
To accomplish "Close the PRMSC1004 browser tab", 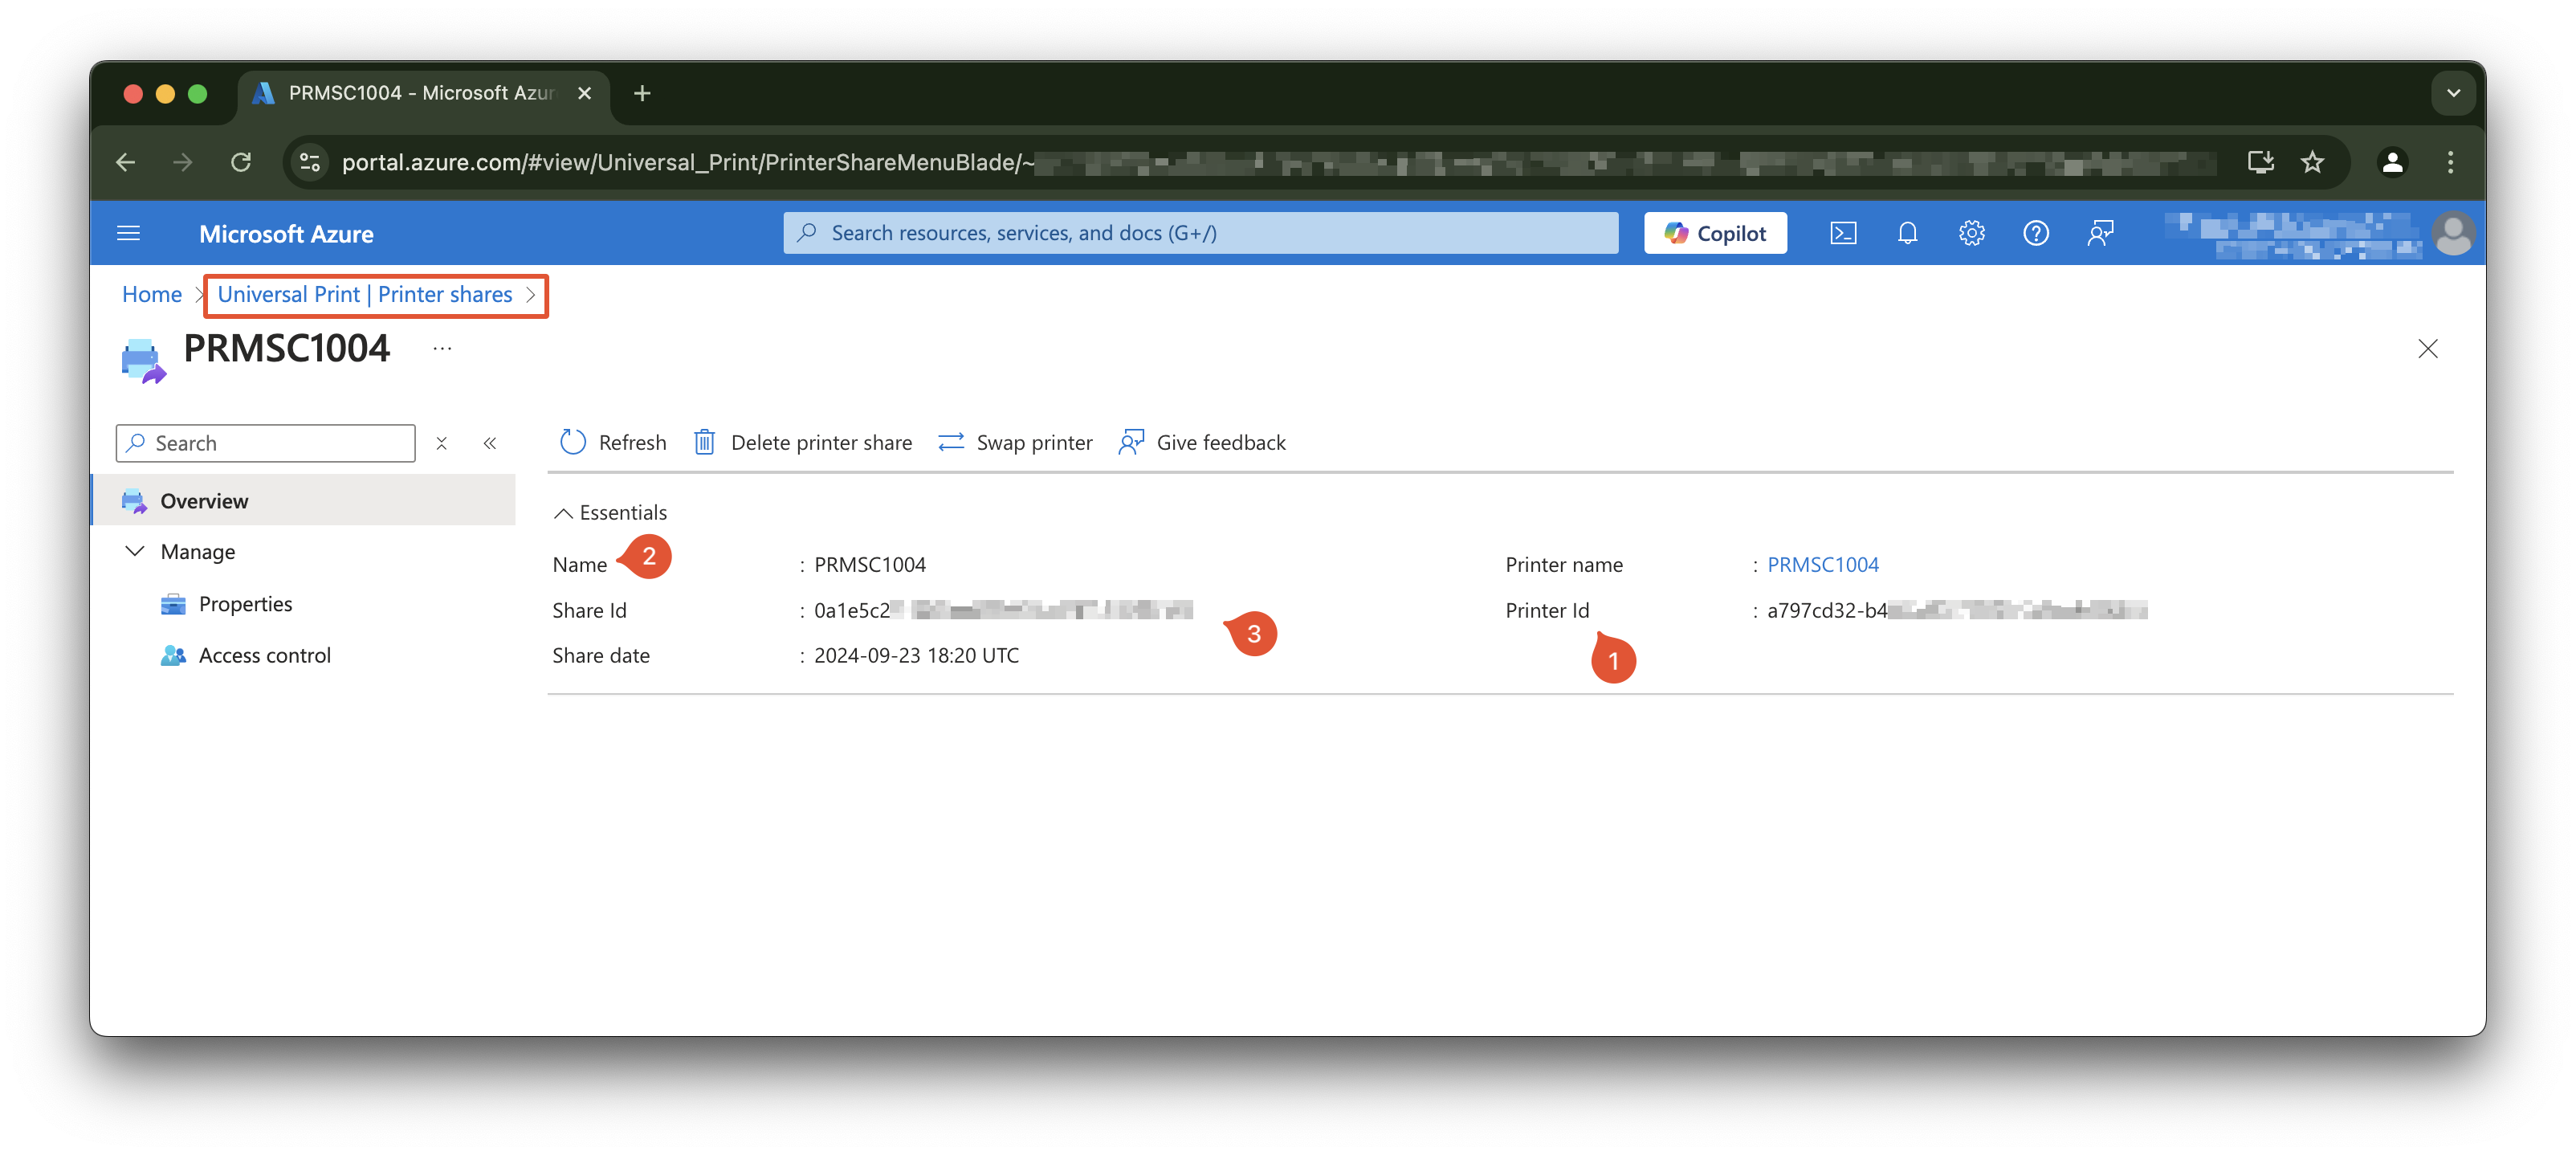I will [x=585, y=93].
